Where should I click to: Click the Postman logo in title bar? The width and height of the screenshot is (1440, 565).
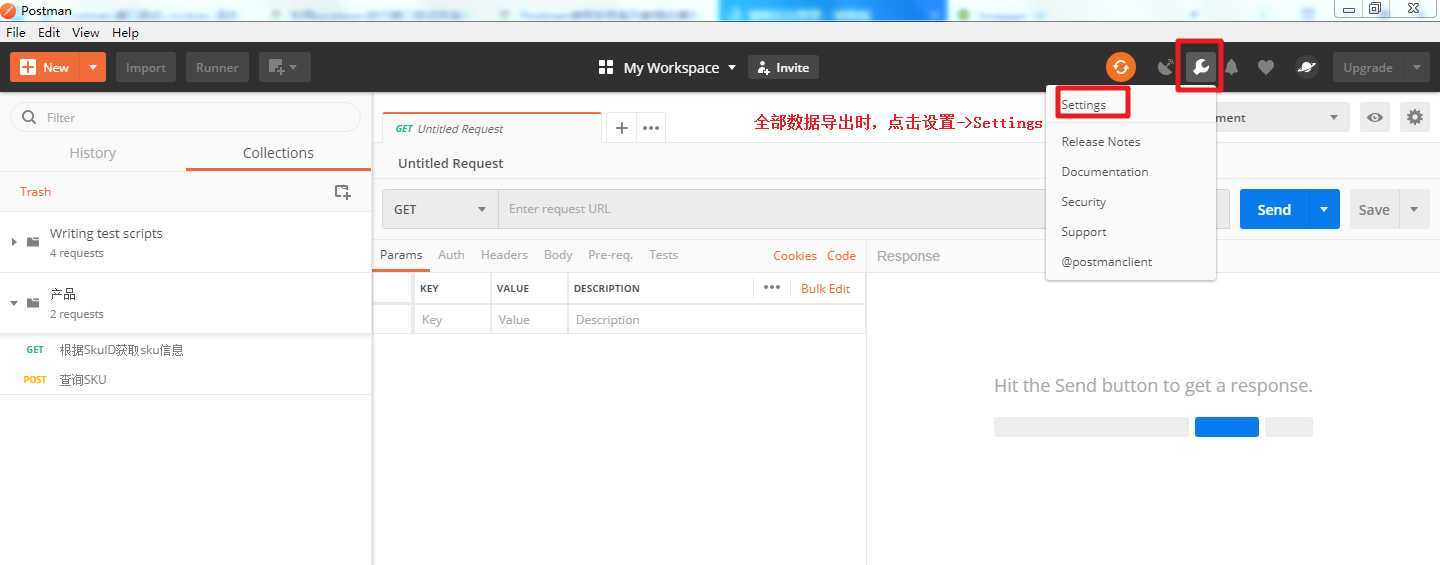coord(9,10)
